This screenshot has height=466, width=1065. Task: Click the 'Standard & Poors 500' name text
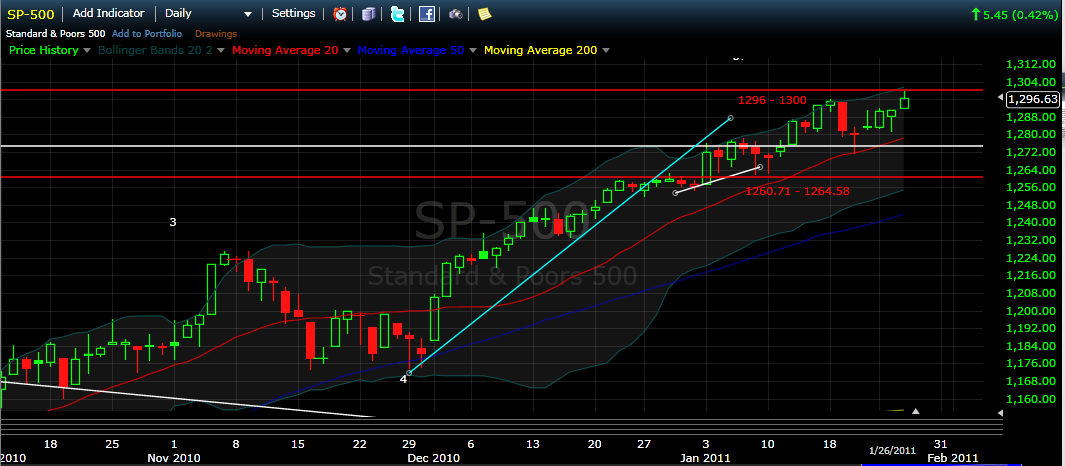coord(56,33)
